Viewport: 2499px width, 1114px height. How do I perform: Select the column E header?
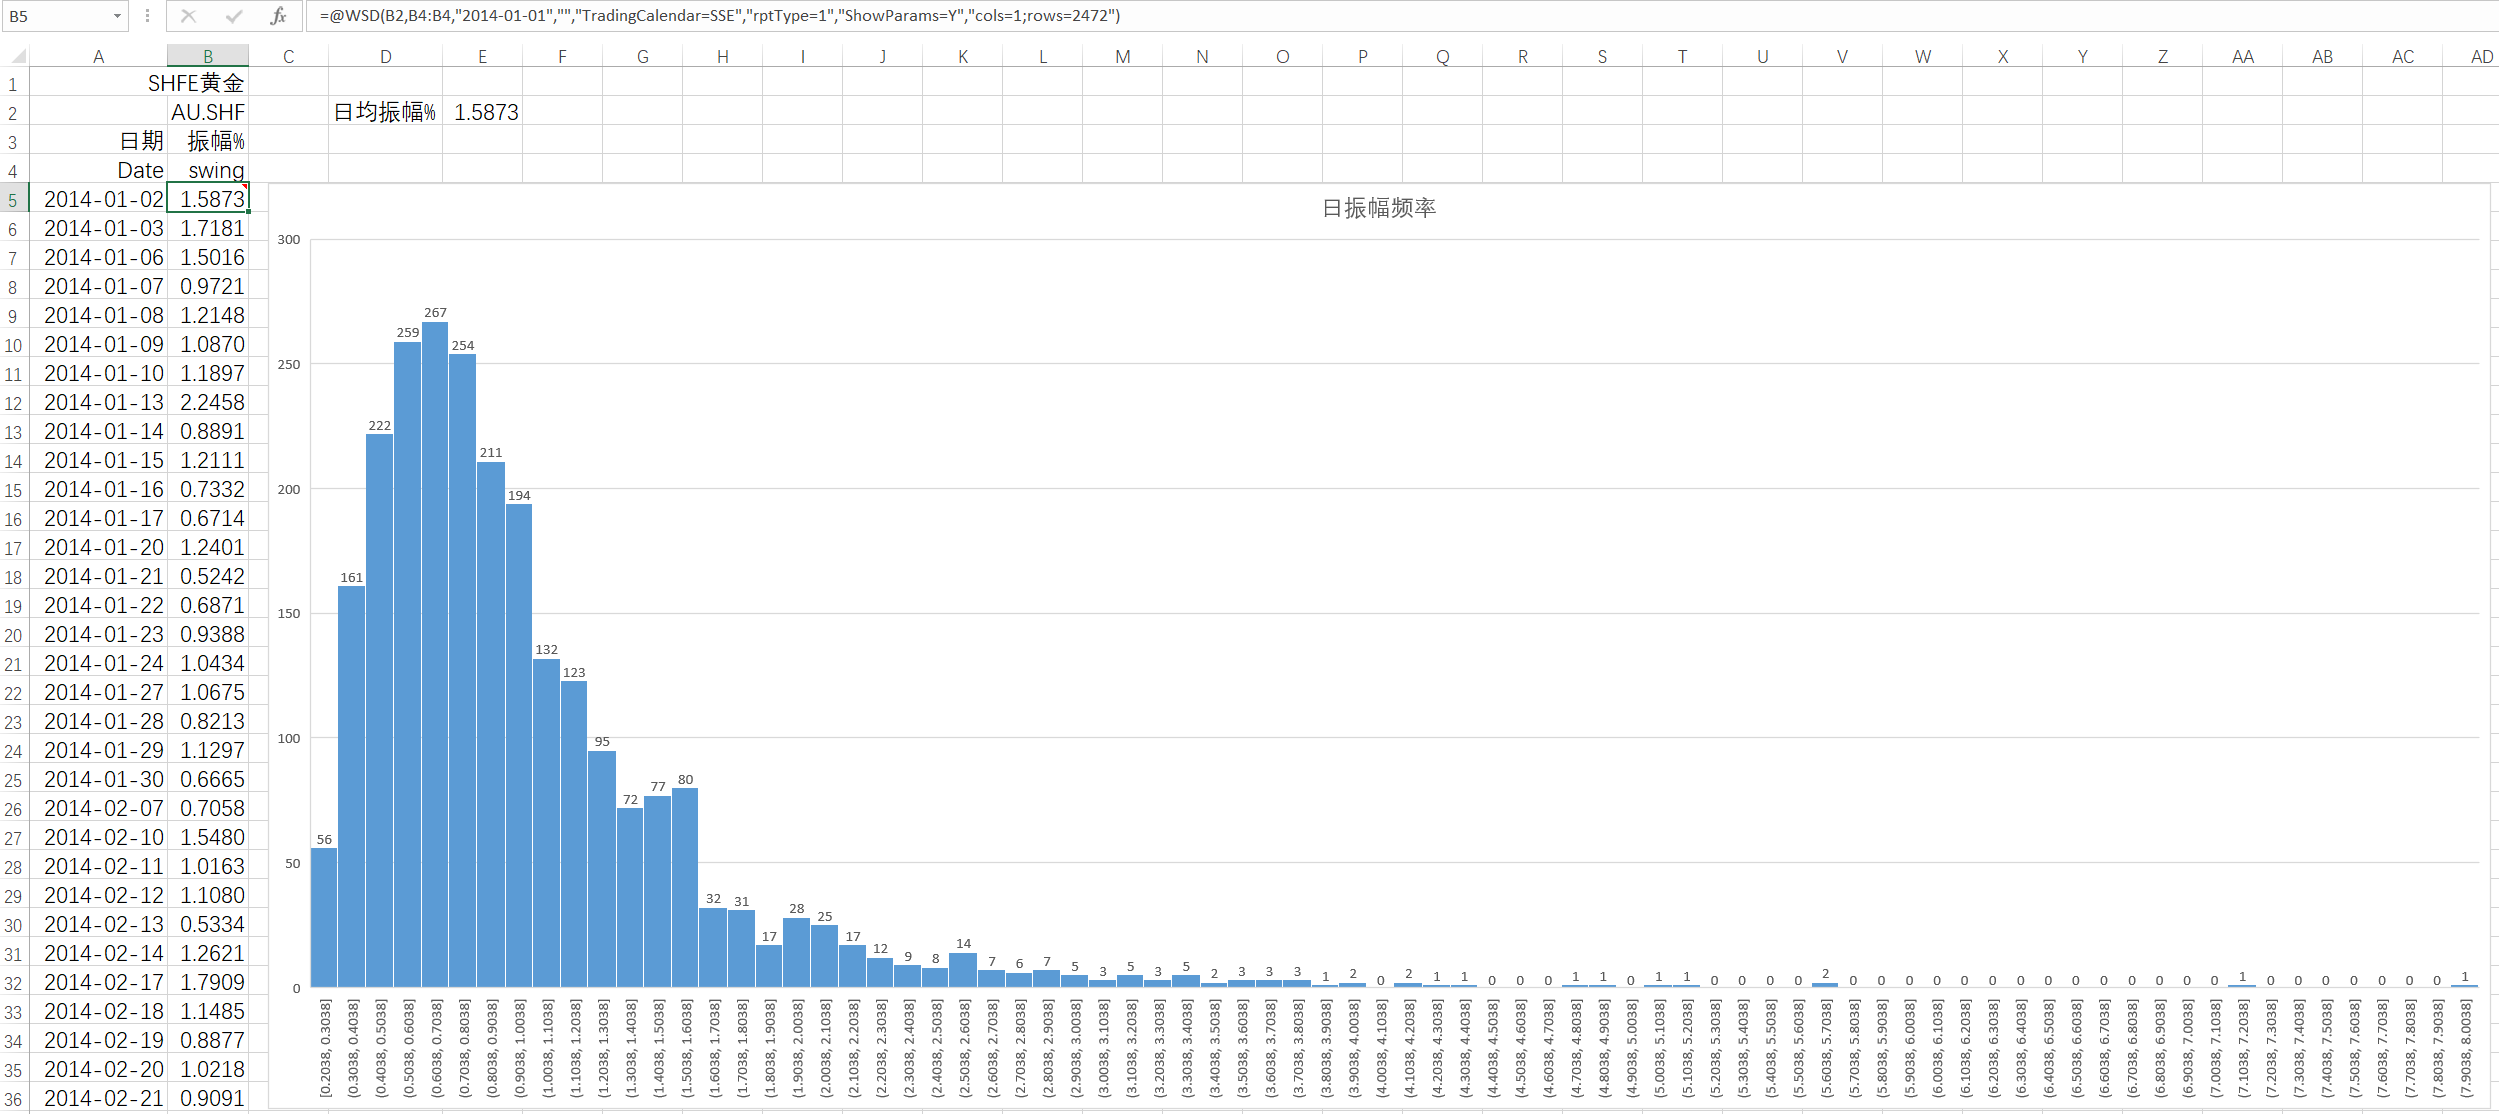click(x=482, y=56)
